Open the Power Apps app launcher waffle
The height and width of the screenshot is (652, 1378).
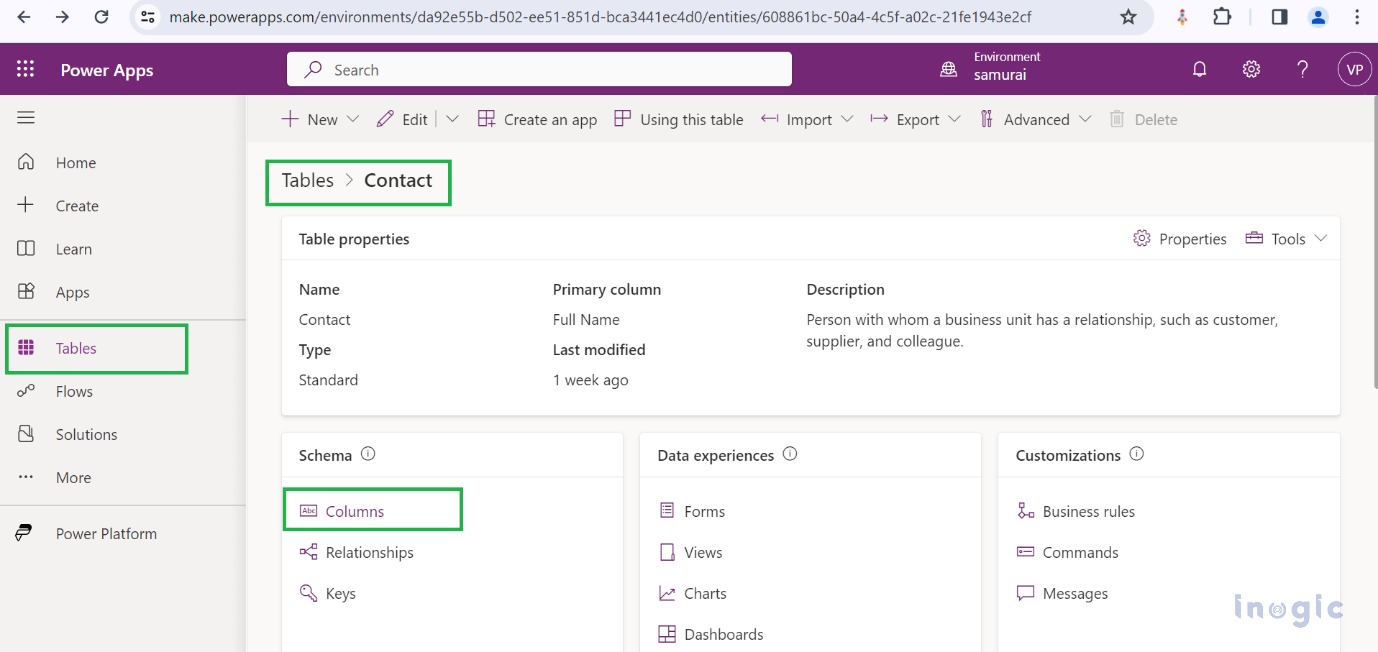pyautogui.click(x=26, y=70)
